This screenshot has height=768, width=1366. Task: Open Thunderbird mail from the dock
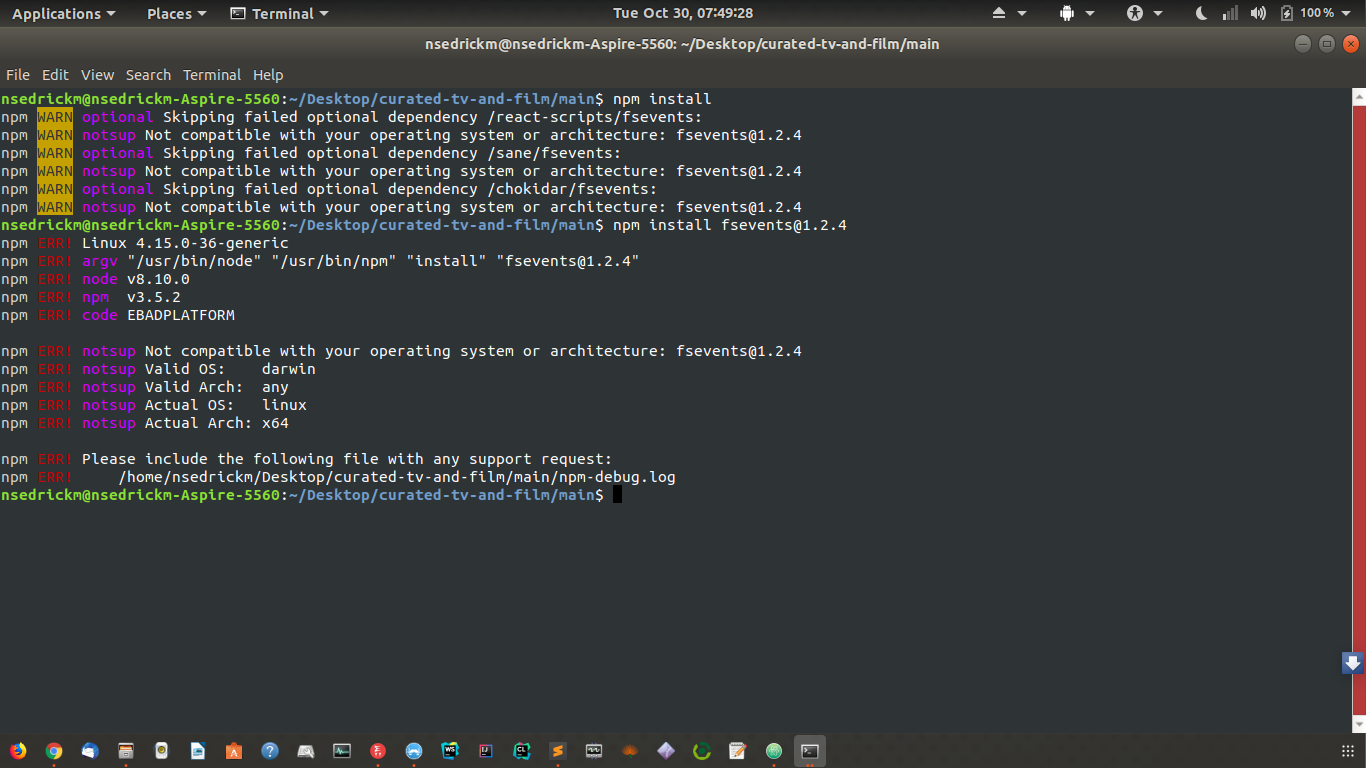click(x=90, y=751)
